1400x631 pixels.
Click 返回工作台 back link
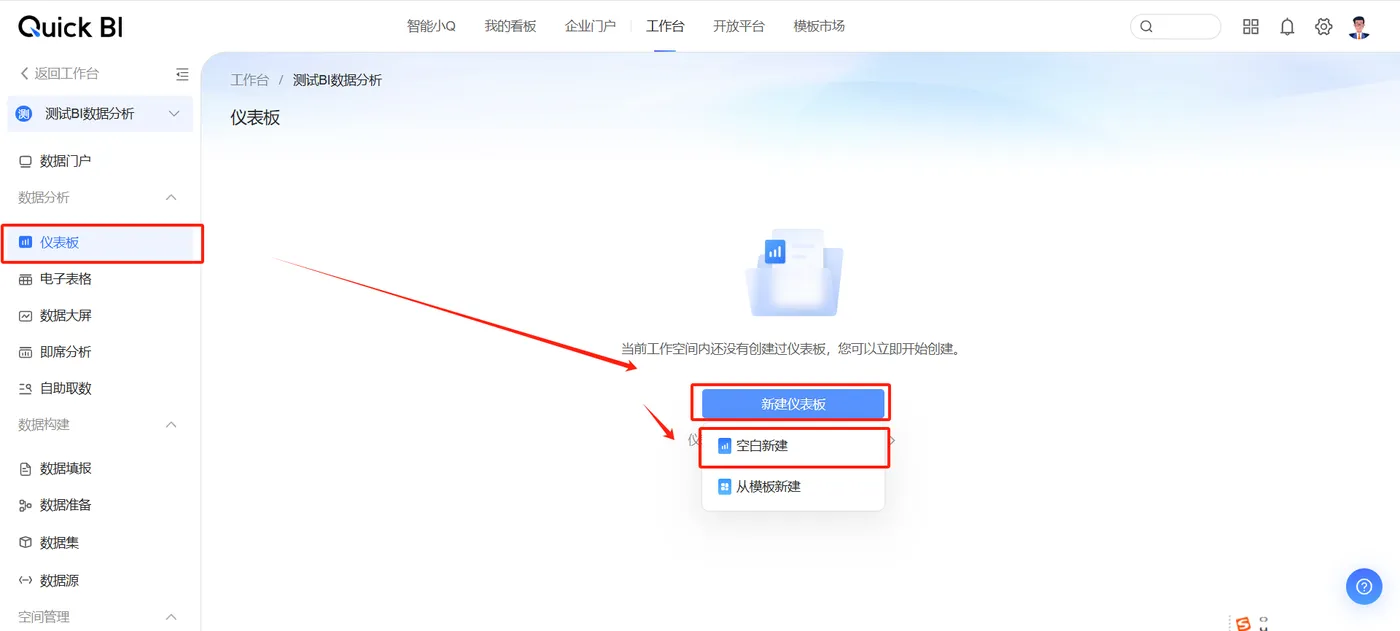pyautogui.click(x=60, y=73)
